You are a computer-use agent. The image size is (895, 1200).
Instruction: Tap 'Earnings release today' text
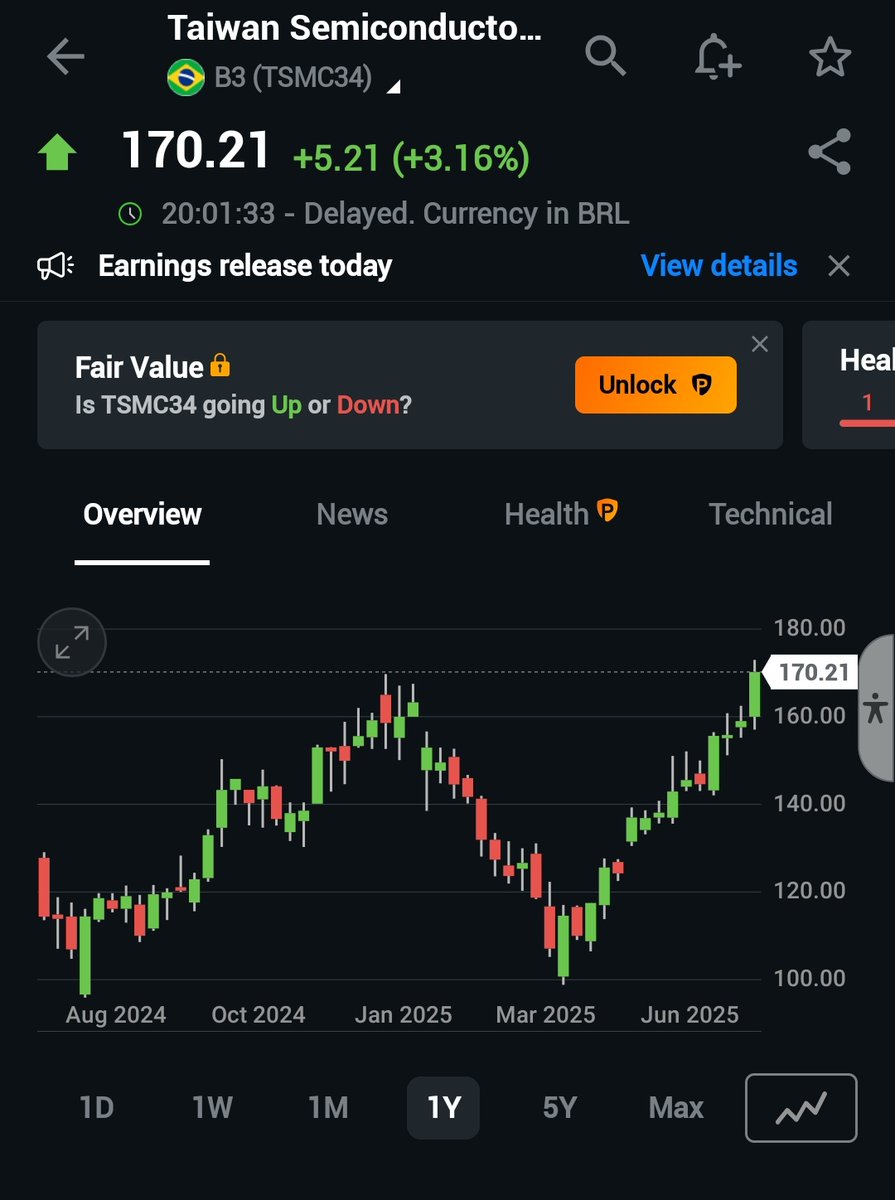245,266
